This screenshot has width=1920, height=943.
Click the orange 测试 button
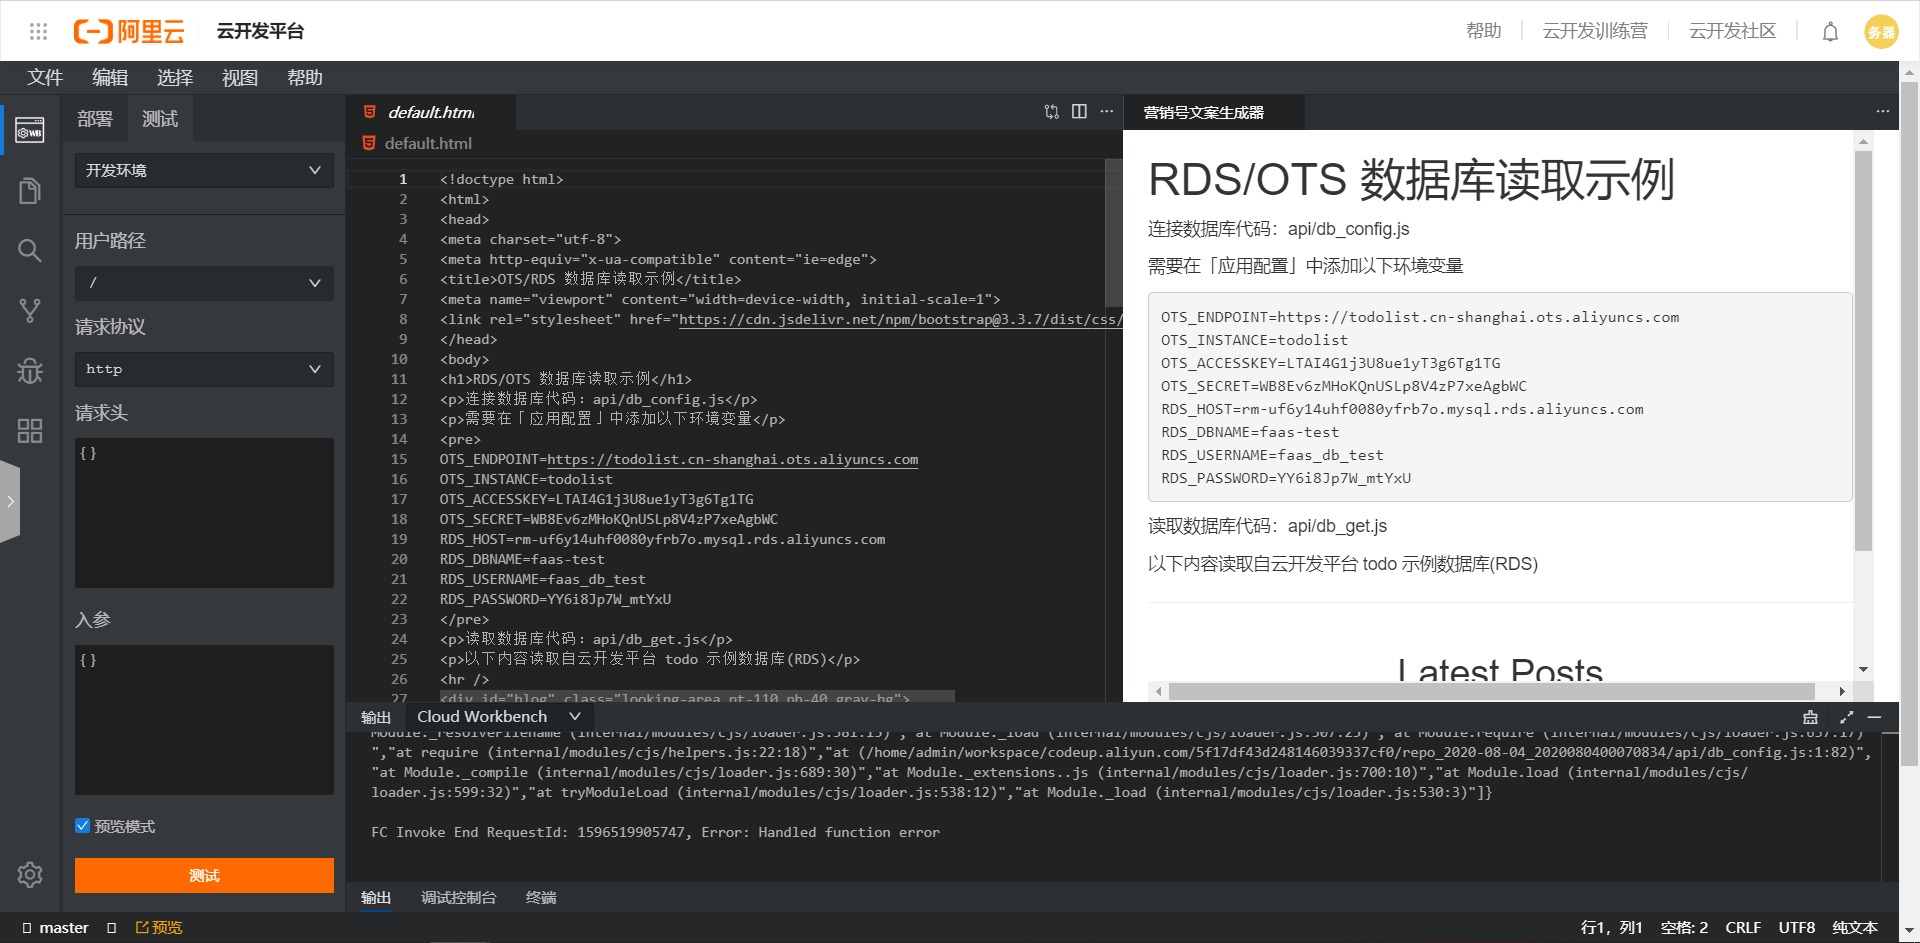click(x=204, y=876)
